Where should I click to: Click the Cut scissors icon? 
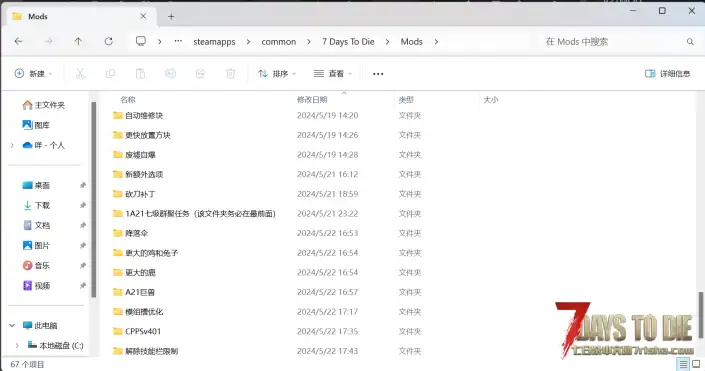pos(80,73)
